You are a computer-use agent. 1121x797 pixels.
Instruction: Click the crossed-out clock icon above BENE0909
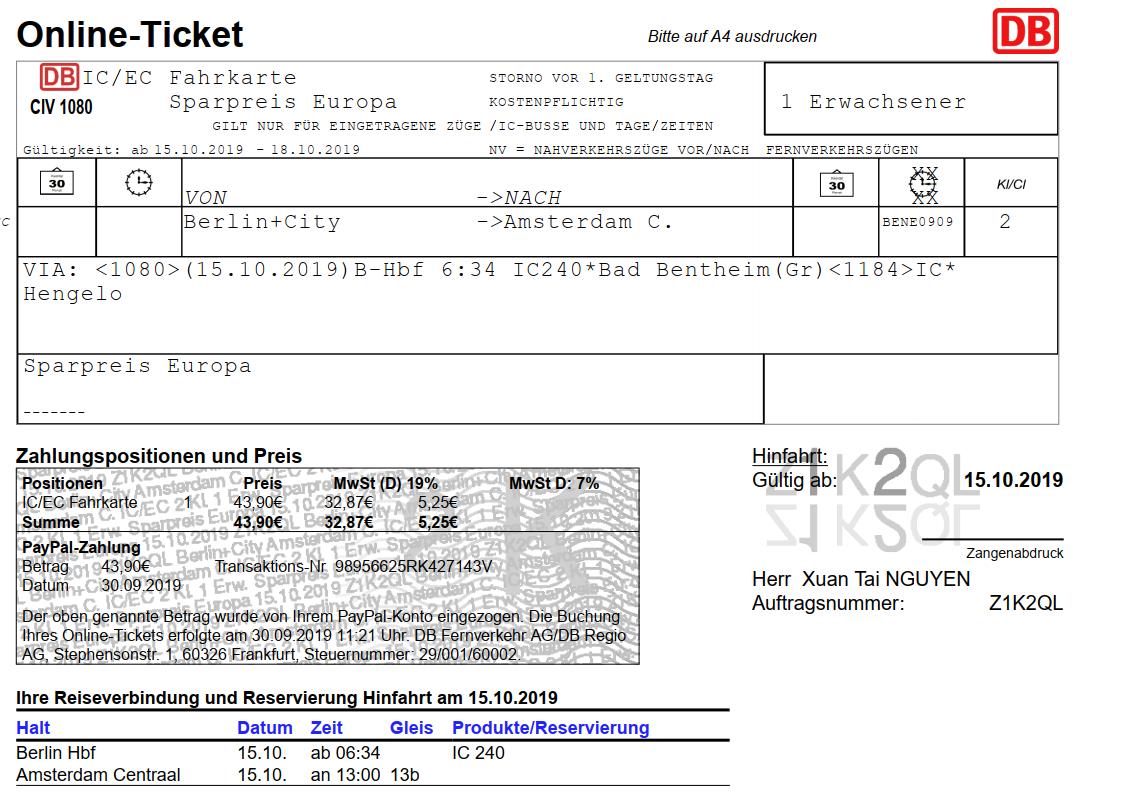tap(924, 185)
